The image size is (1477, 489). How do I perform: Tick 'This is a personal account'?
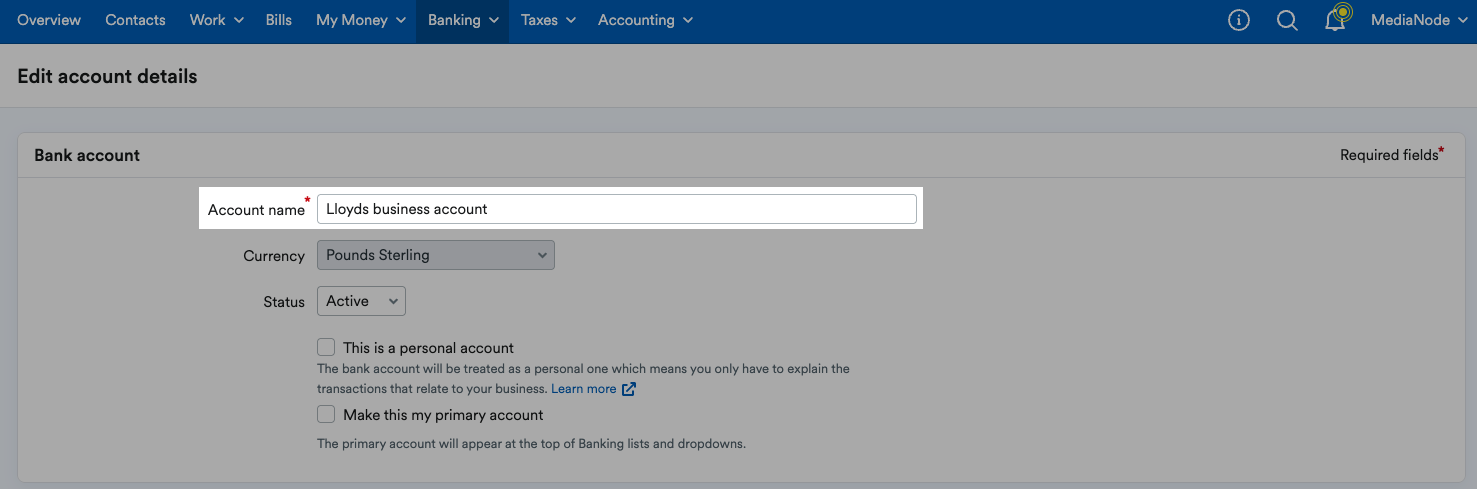(x=326, y=347)
